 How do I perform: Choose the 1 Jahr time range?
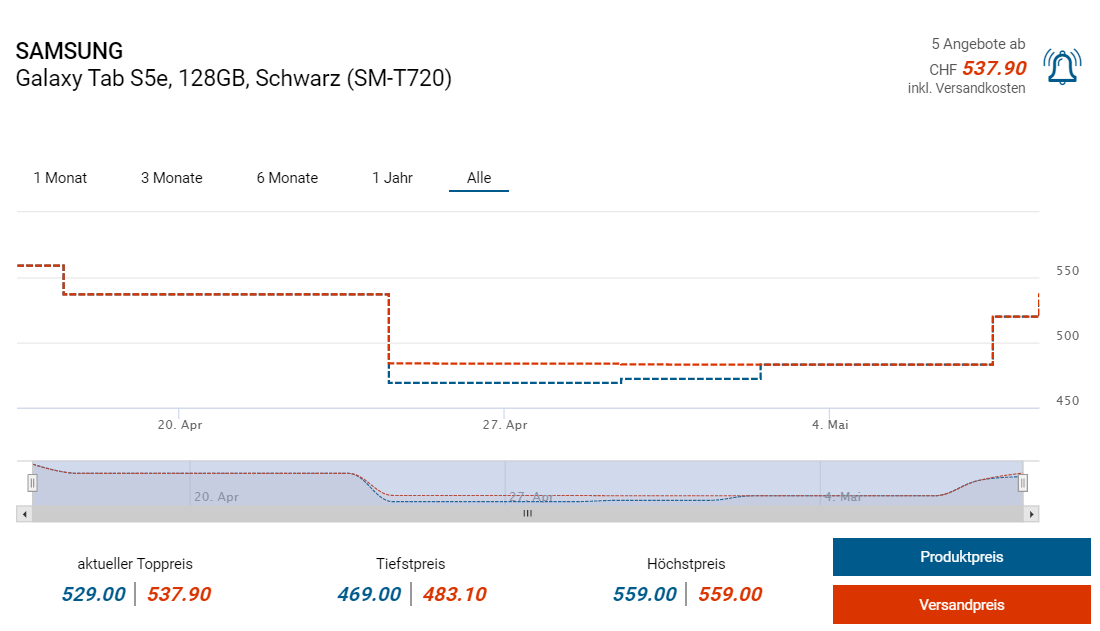click(x=392, y=178)
